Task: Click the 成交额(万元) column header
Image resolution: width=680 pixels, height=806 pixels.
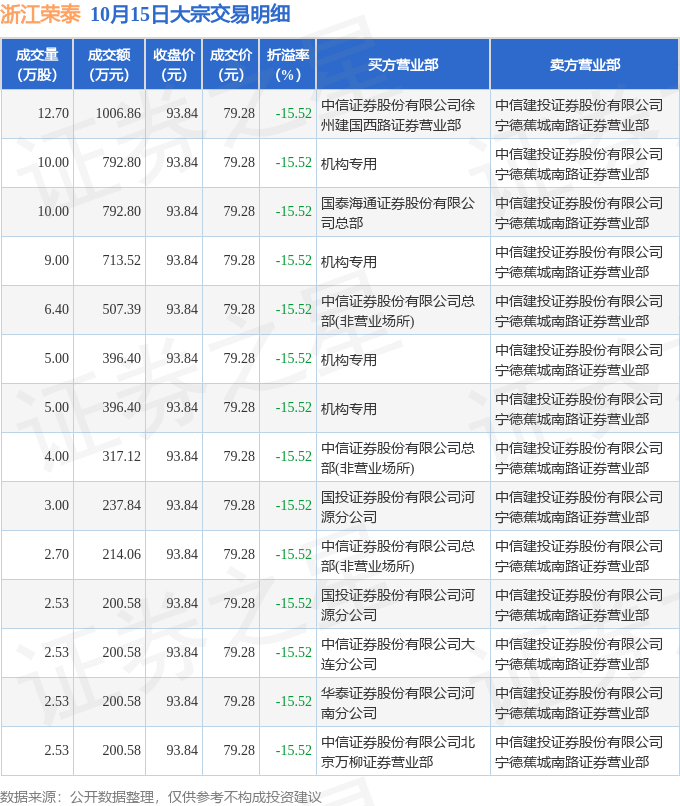Action: click(x=109, y=64)
